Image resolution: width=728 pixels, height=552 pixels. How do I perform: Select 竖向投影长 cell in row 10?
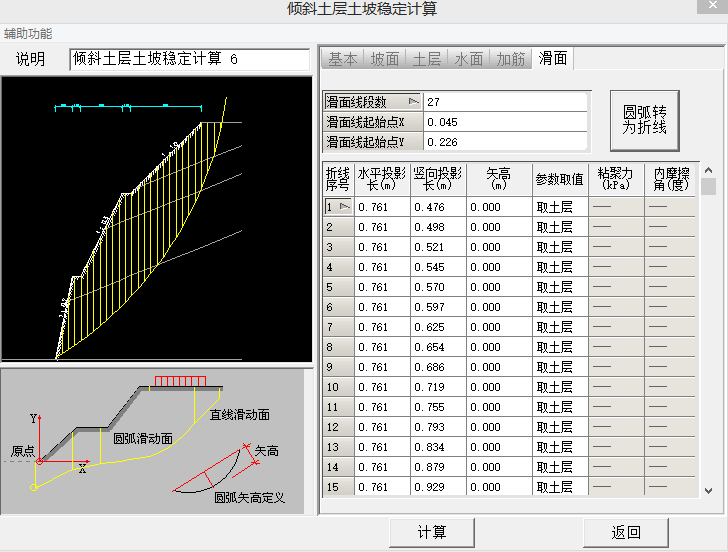(438, 387)
